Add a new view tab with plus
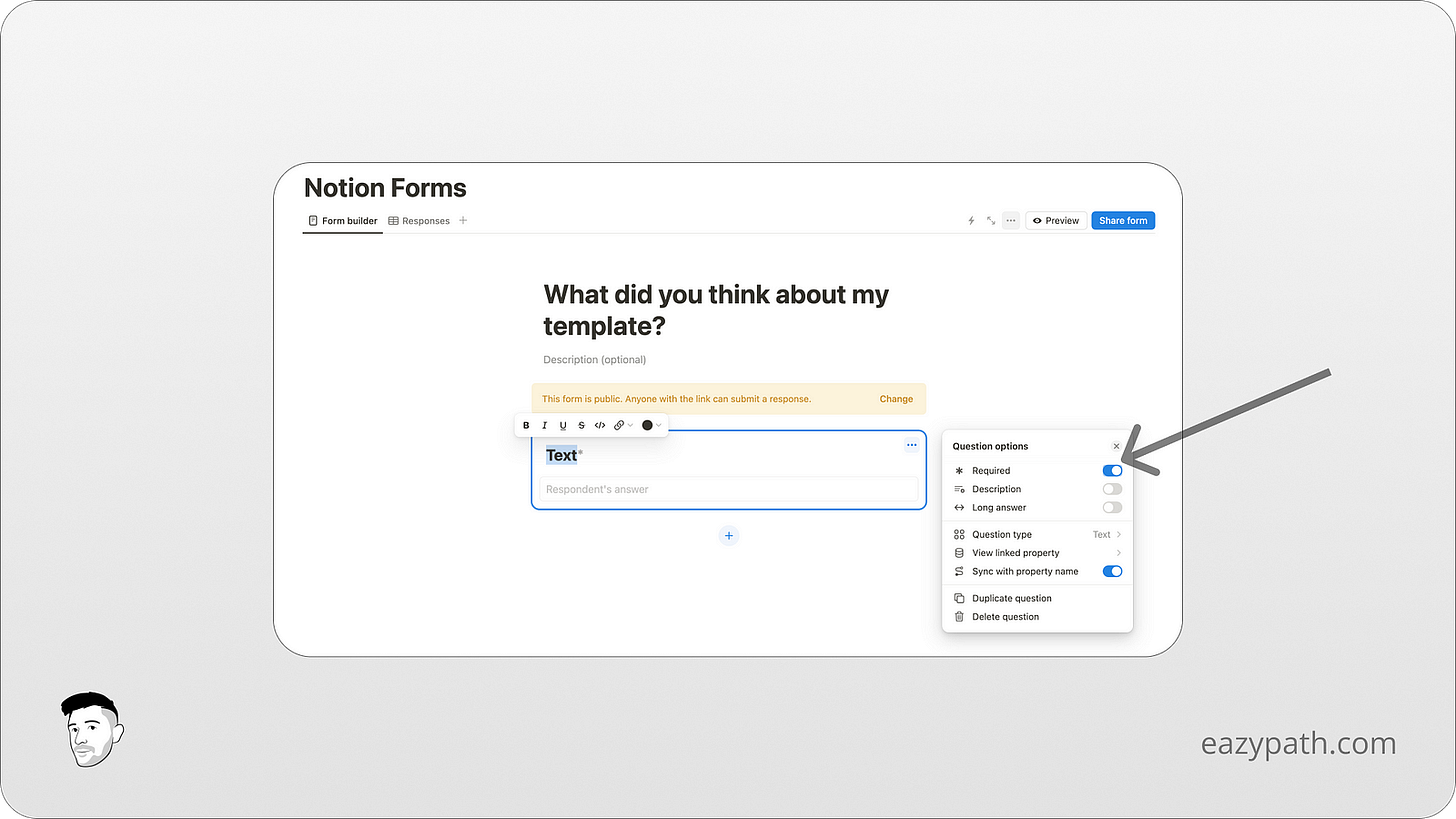This screenshot has height=819, width=1456. point(463,220)
